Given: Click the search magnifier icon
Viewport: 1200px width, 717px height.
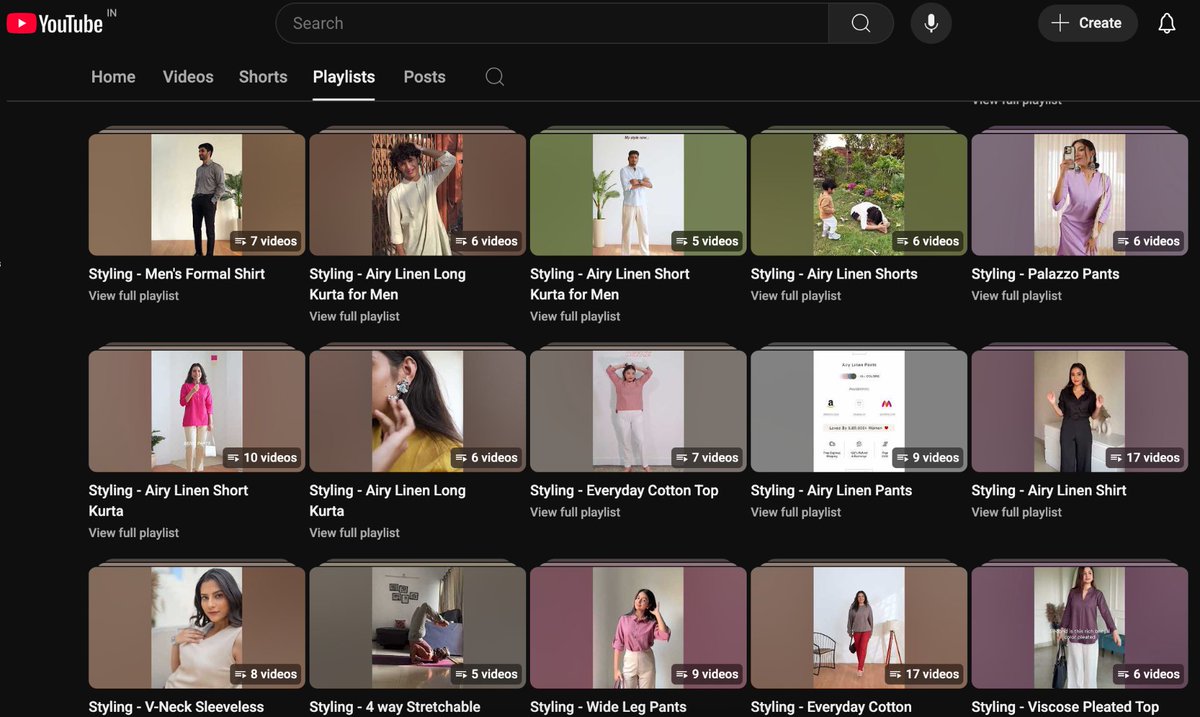Looking at the screenshot, I should (x=860, y=23).
